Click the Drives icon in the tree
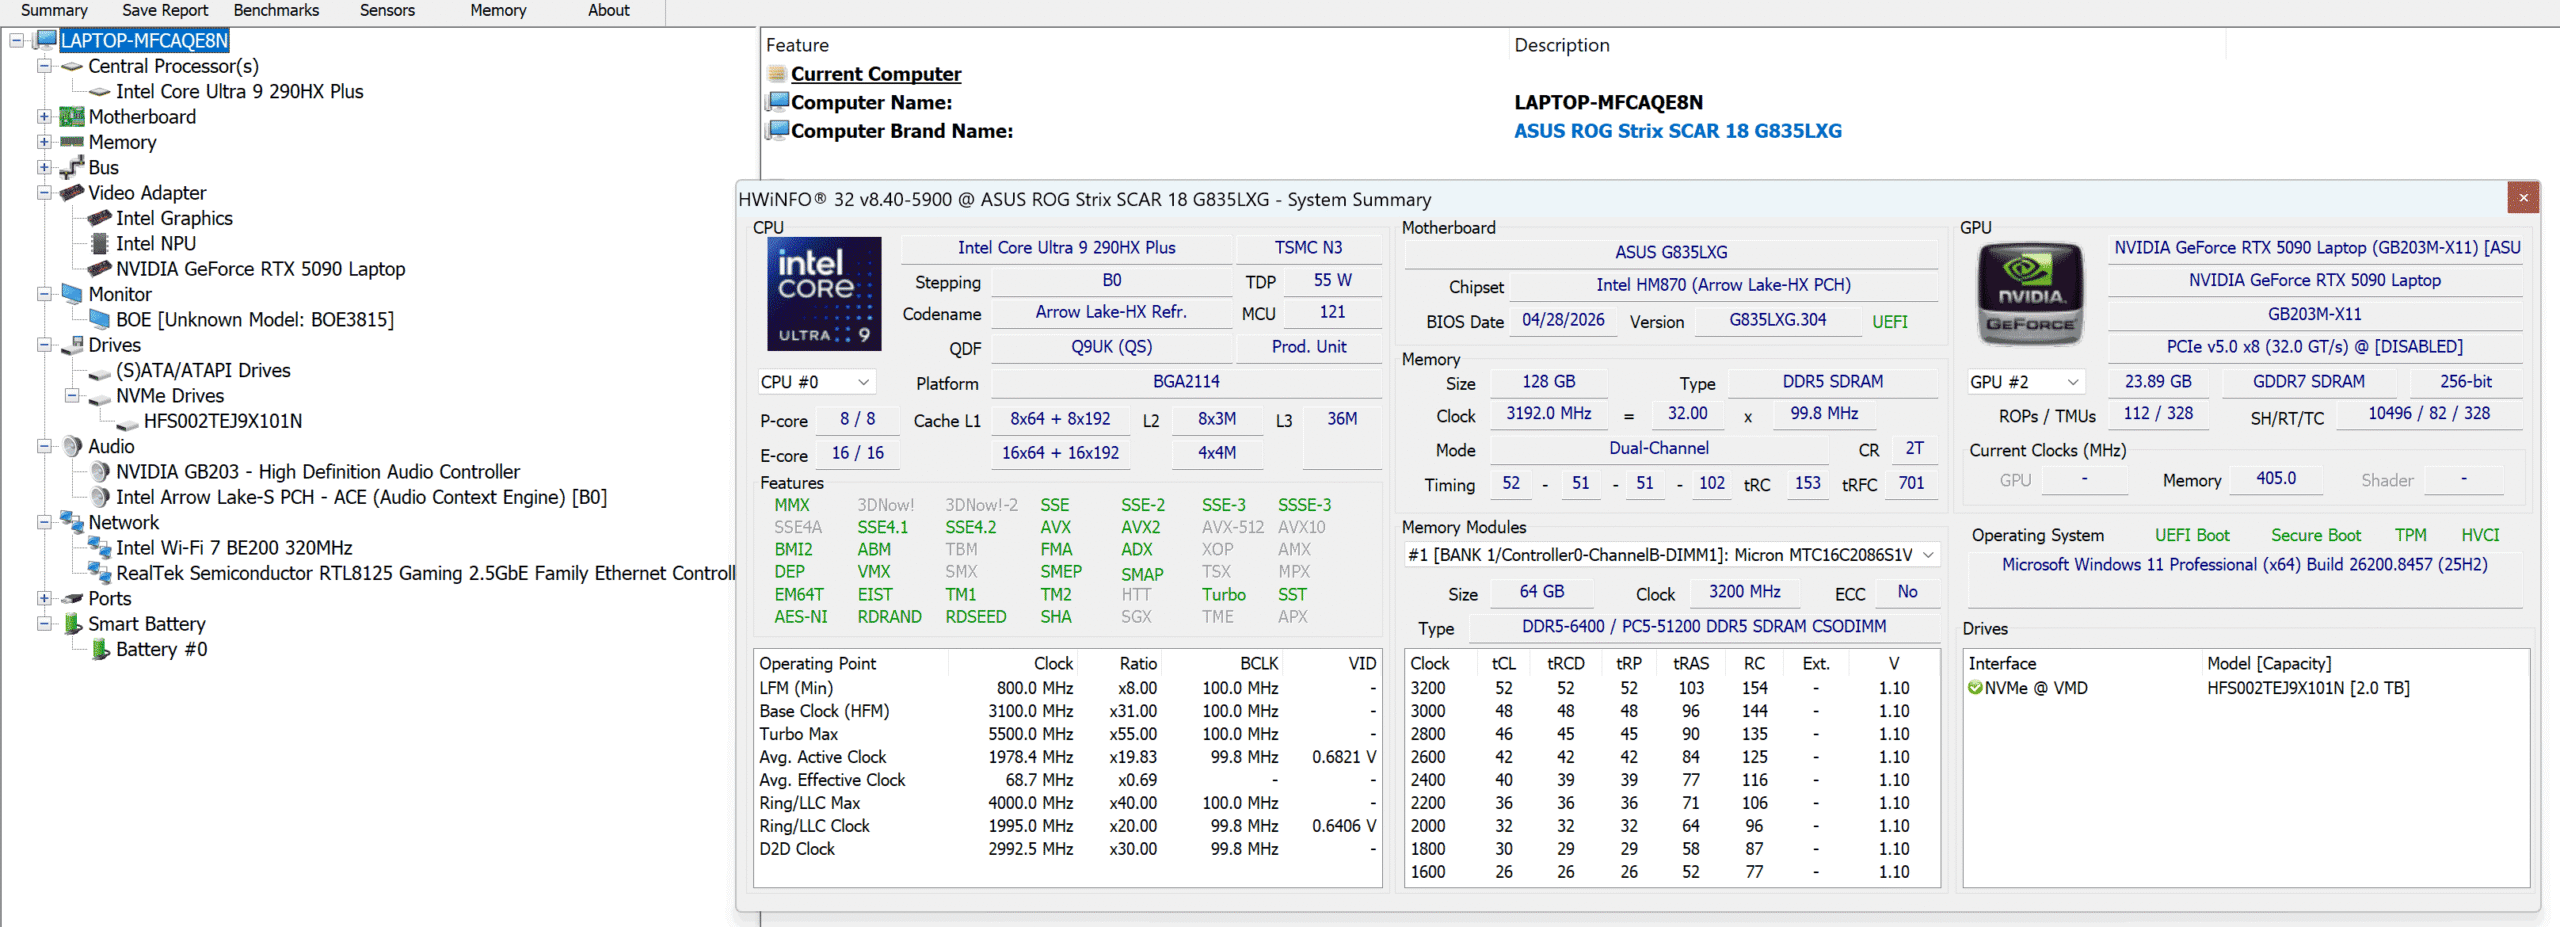2560x927 pixels. pos(72,345)
